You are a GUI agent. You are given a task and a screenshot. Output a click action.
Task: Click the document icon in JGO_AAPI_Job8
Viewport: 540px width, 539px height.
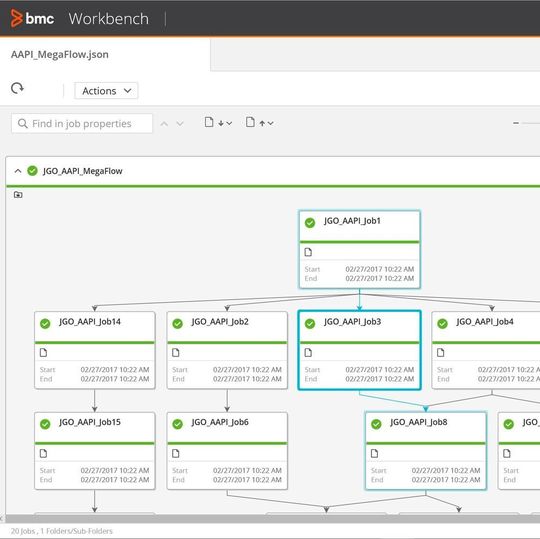pos(374,454)
